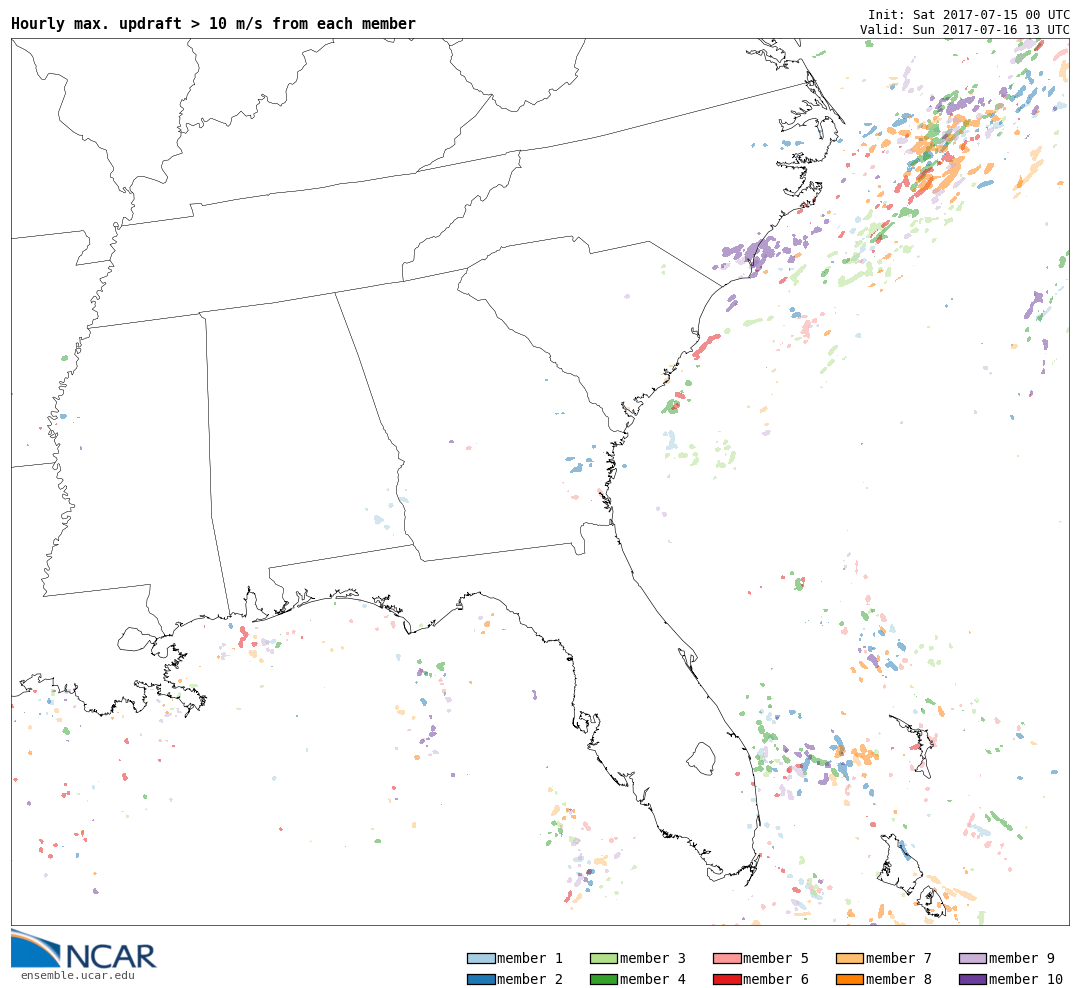Image resolution: width=1080 pixels, height=988 pixels.
Task: Click the 'member 9' legend label
Action: [x=1021, y=958]
